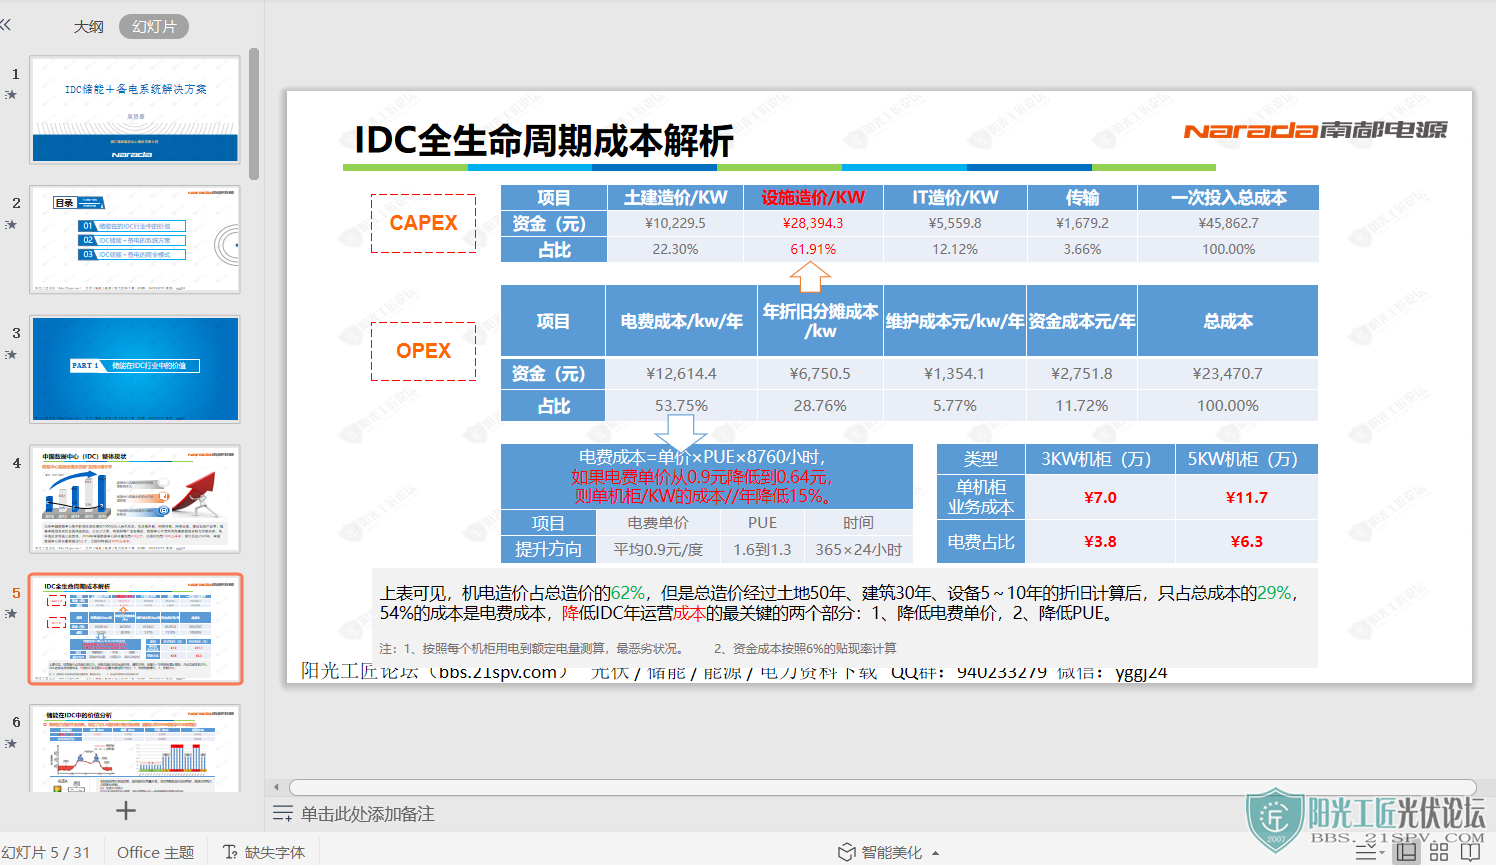
Task: Click the ¥12,614.4 cell in OPEX table
Action: (x=681, y=373)
